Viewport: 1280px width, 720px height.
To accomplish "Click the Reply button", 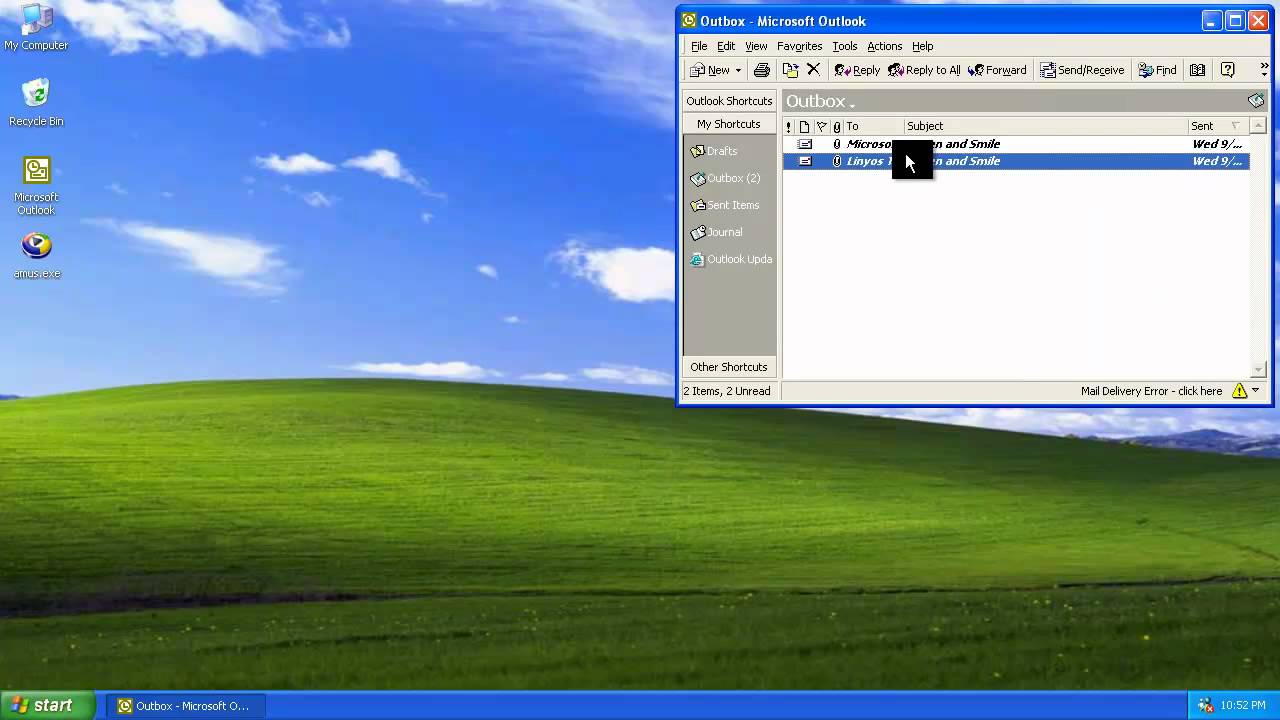I will tap(858, 70).
